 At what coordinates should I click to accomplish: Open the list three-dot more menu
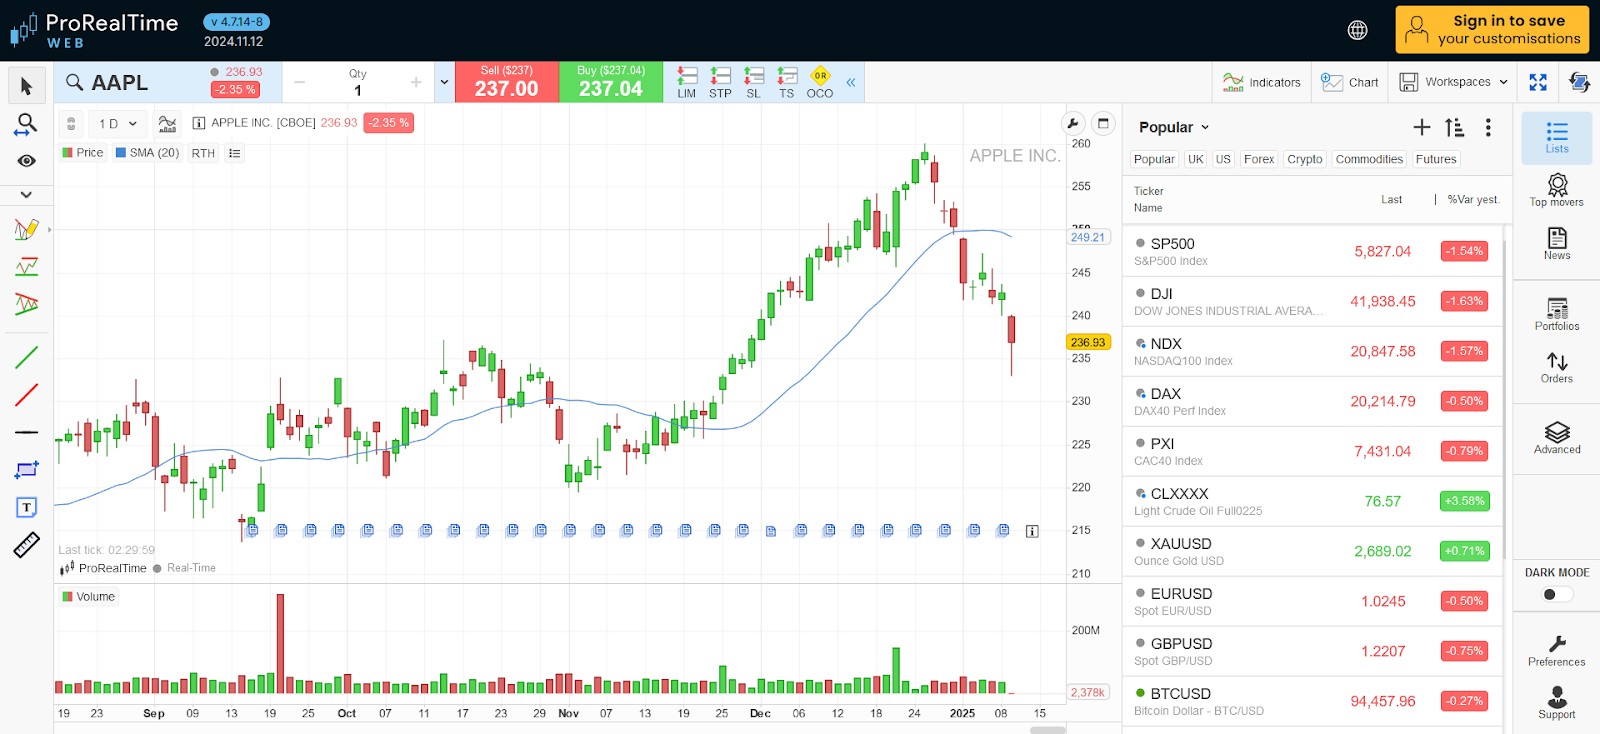[x=1488, y=127]
